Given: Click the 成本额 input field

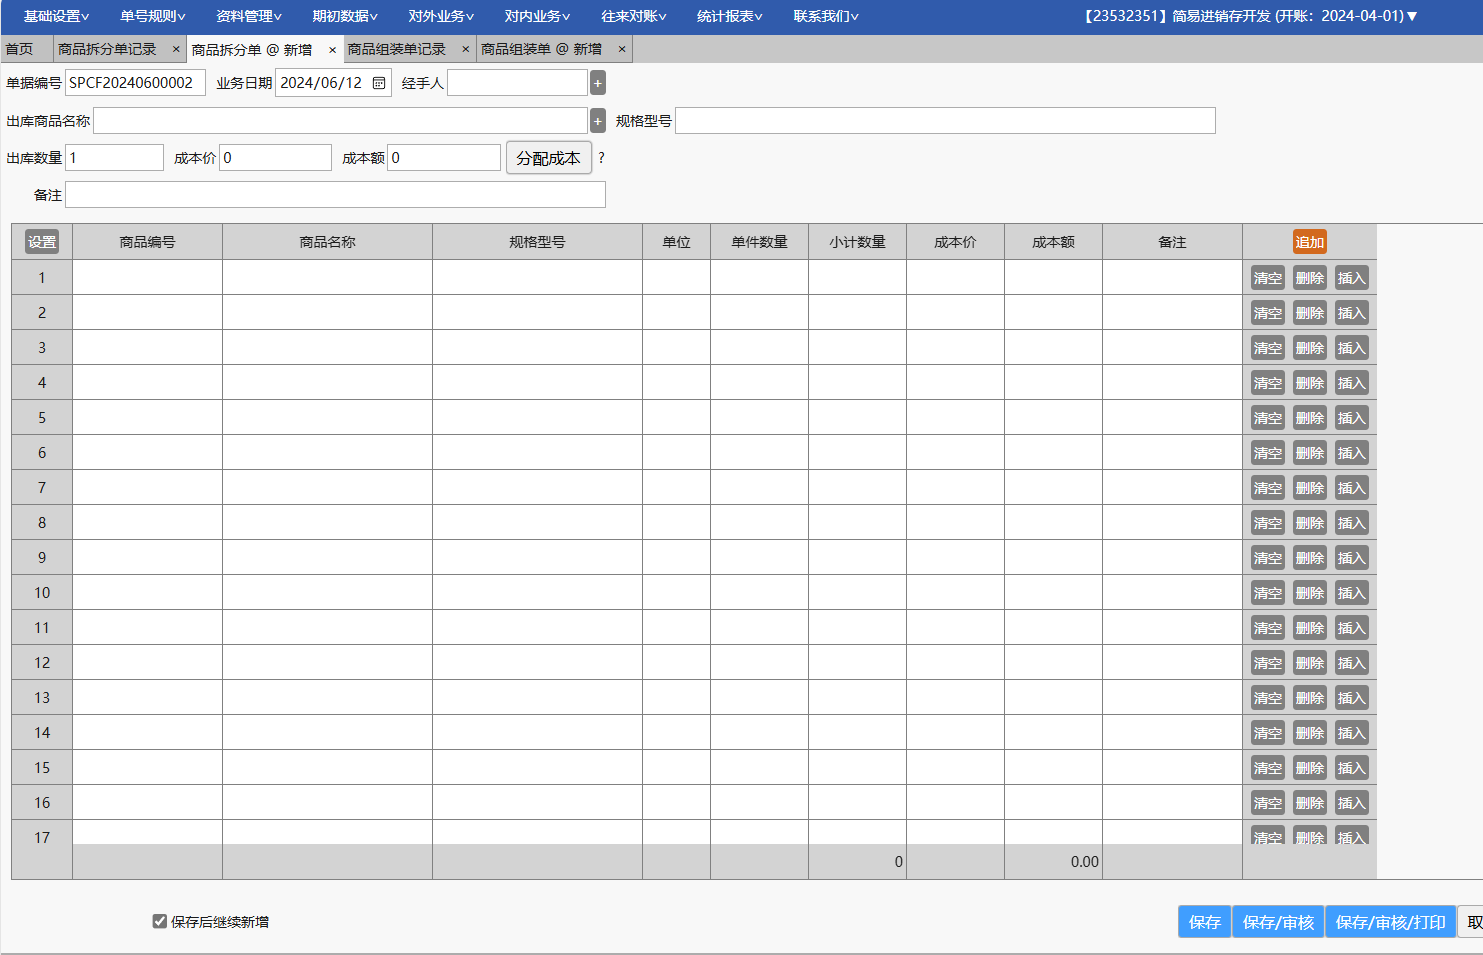Looking at the screenshot, I should (x=444, y=158).
